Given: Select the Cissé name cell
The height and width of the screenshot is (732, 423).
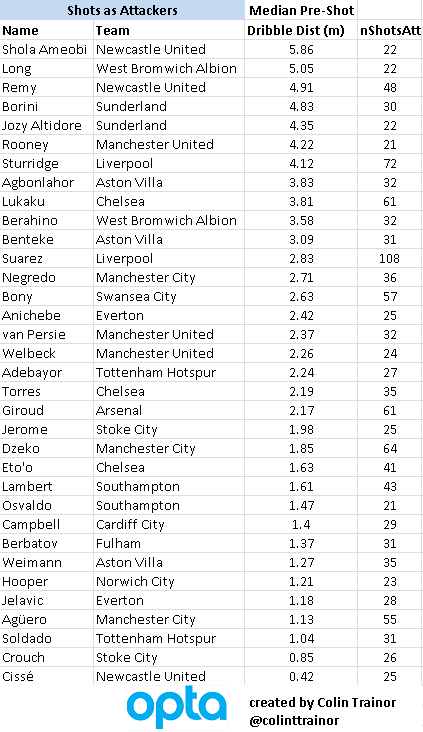Looking at the screenshot, I should coord(47,676).
